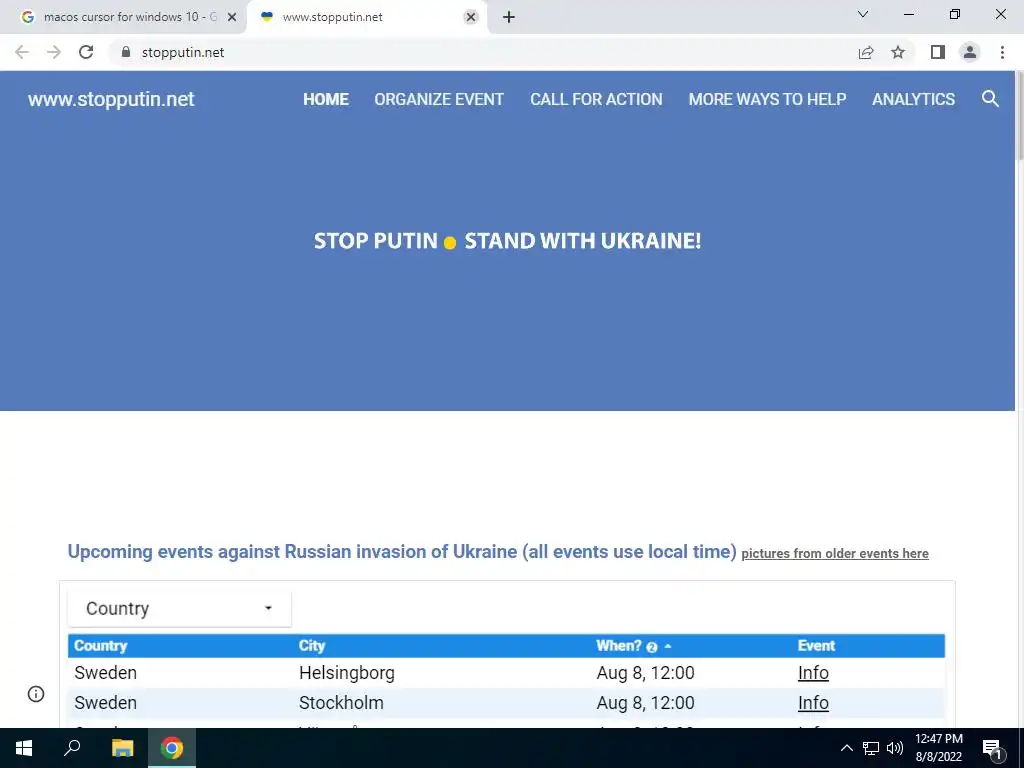Click the Upcoming events heading text
1024x768 pixels.
(x=402, y=552)
